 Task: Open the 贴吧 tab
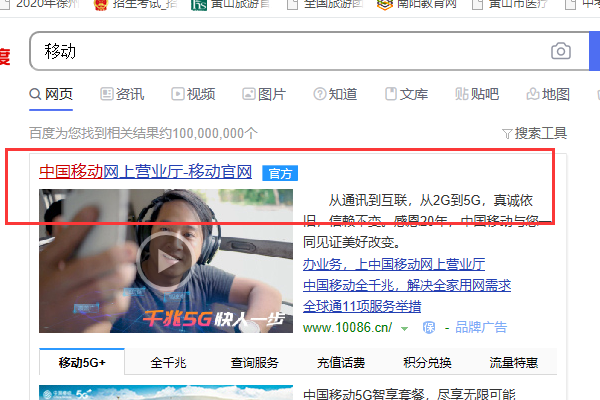[x=477, y=94]
